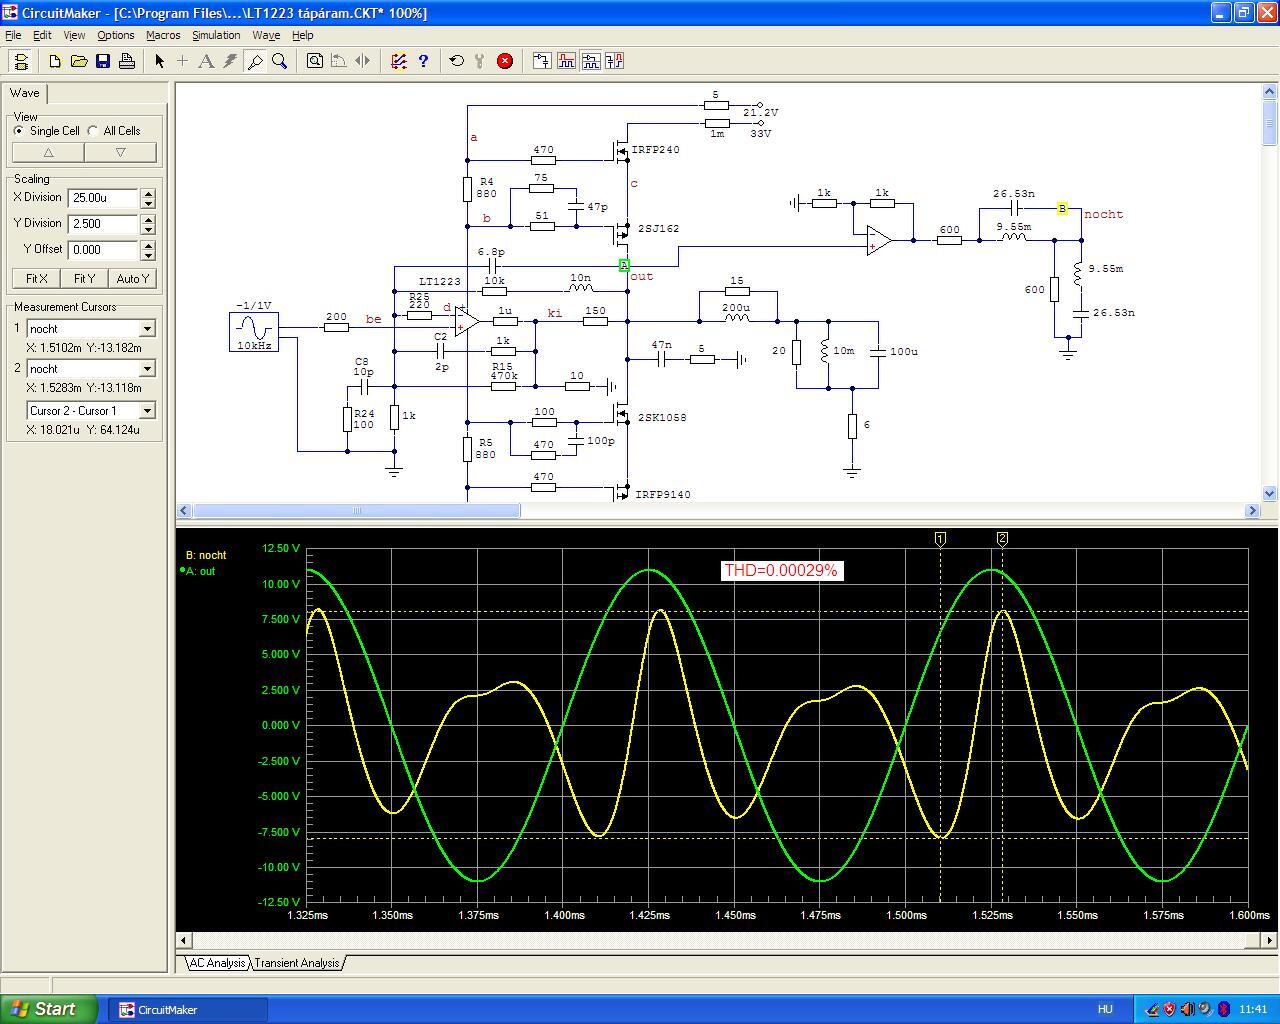Open a file with the folder icon
Viewport: 1280px width, 1024px height.
coord(79,61)
